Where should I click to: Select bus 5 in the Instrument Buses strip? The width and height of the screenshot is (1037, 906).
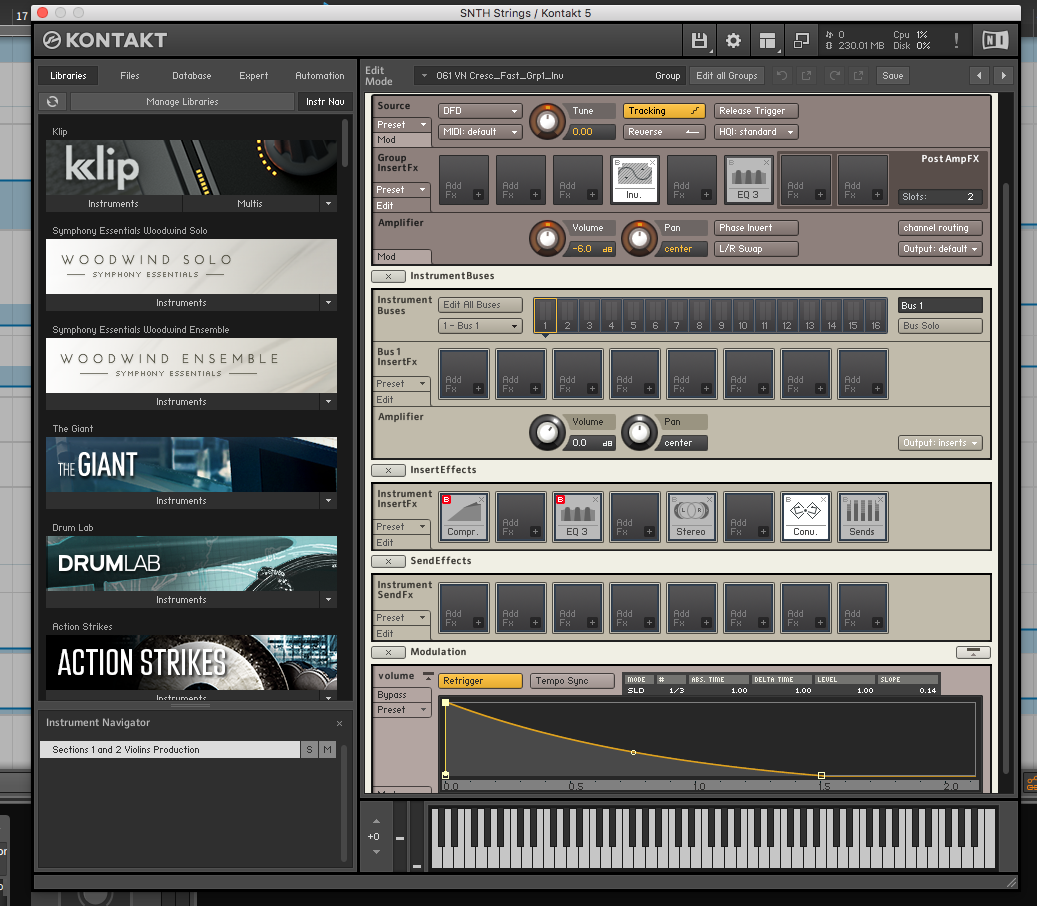coord(633,315)
